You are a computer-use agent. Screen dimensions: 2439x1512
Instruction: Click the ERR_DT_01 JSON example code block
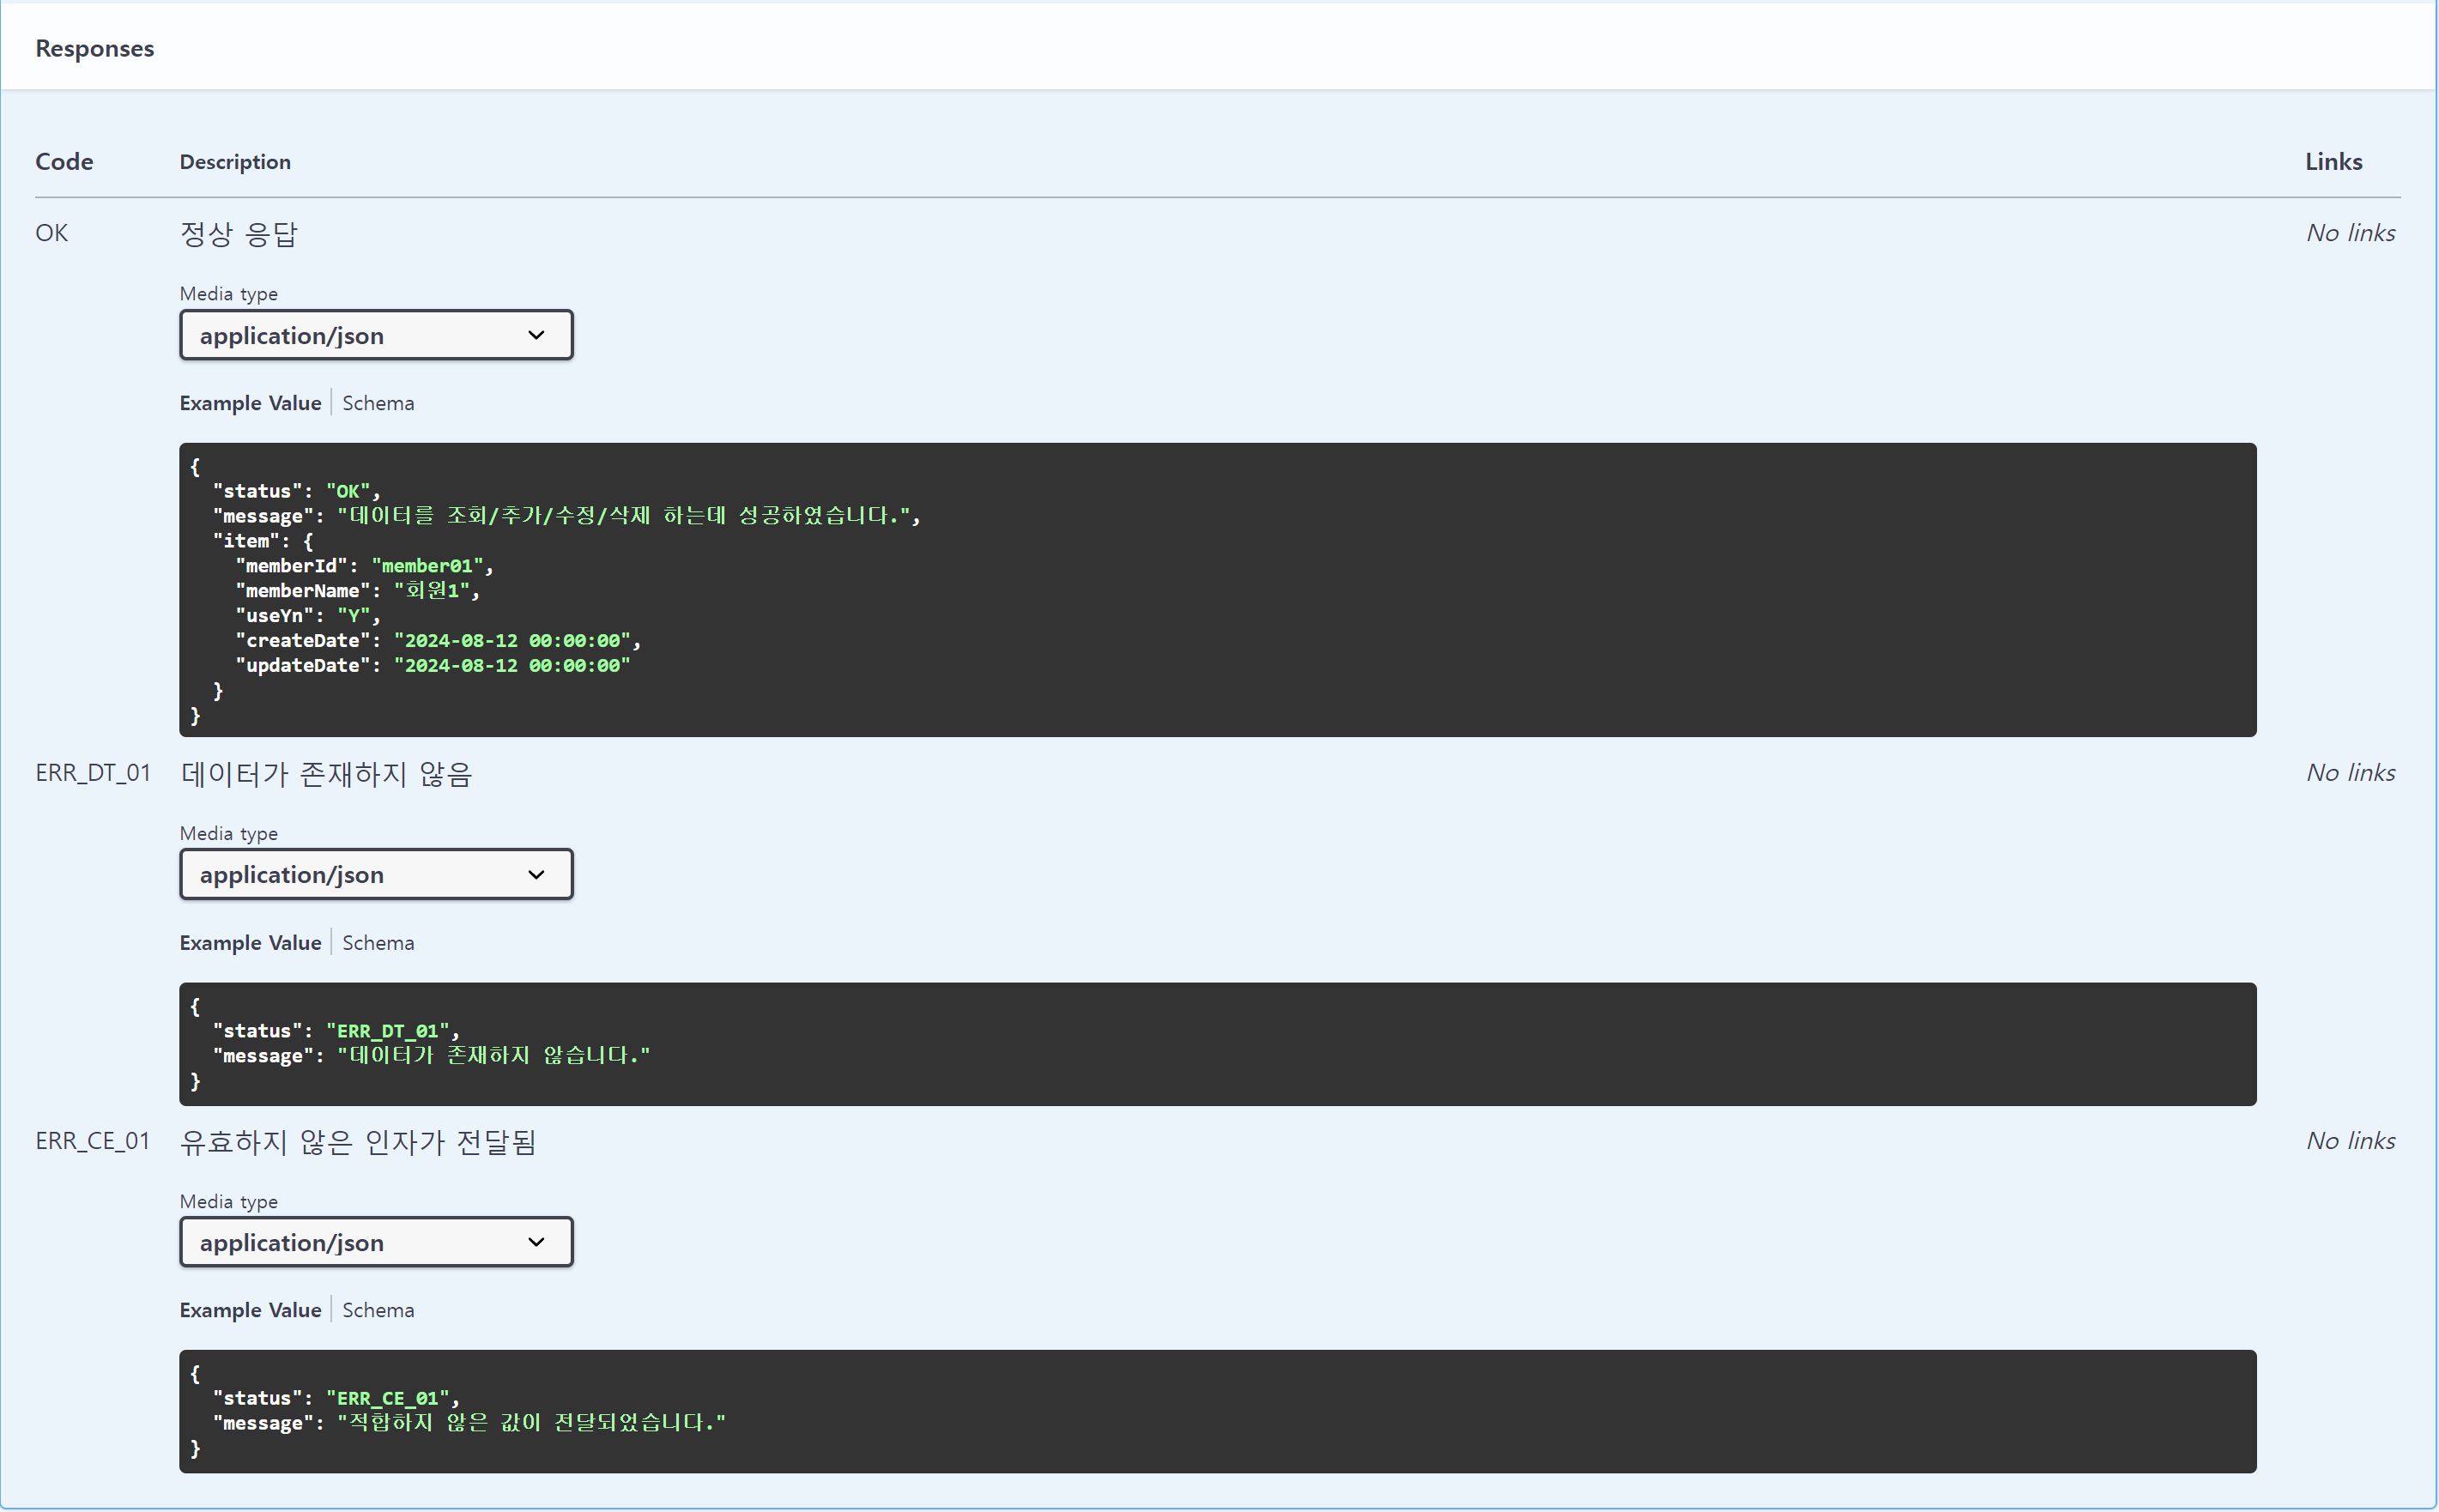(x=1216, y=1044)
